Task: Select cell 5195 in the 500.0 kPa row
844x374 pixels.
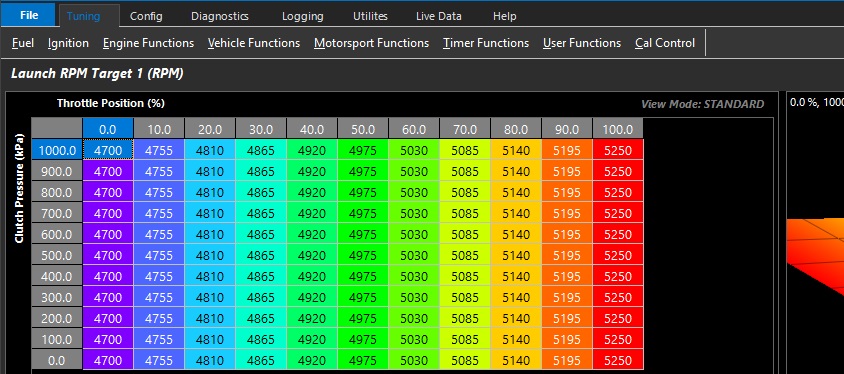Action: pyautogui.click(x=567, y=255)
